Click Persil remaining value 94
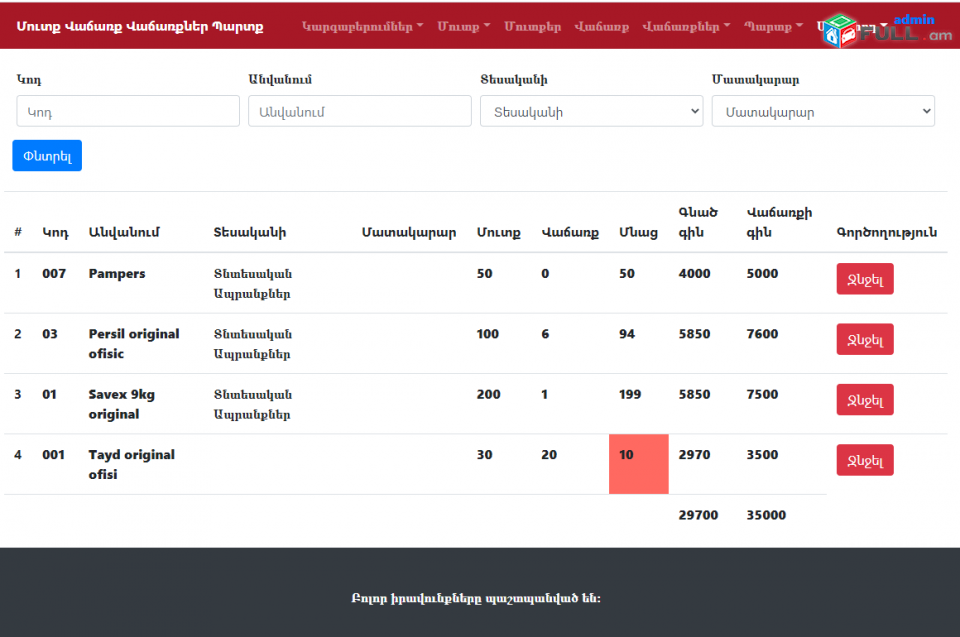The width and height of the screenshot is (960, 637). 627,334
